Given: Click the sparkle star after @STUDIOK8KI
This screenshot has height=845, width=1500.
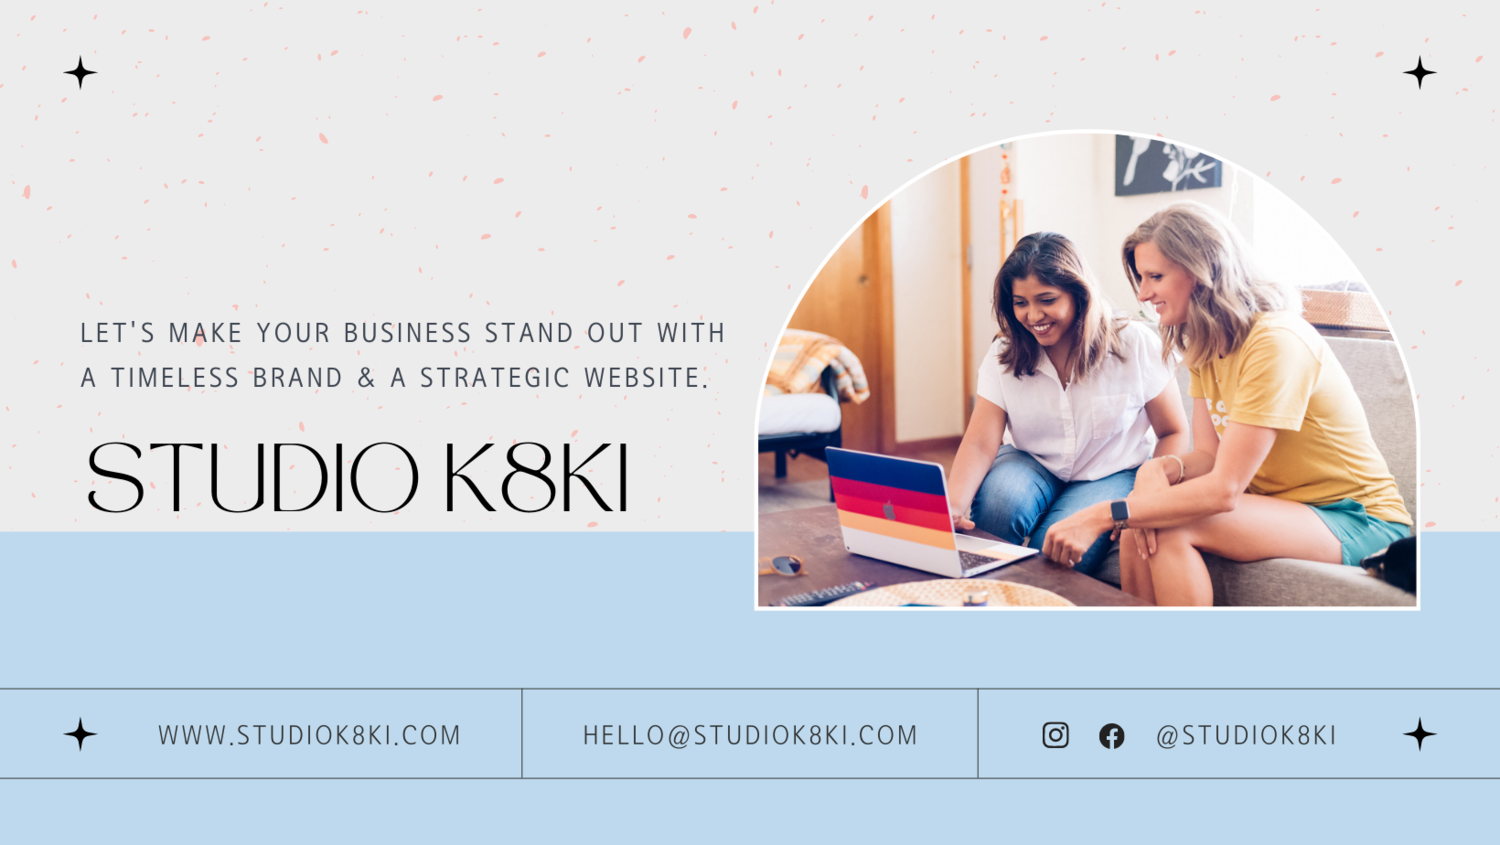Looking at the screenshot, I should tap(1419, 734).
